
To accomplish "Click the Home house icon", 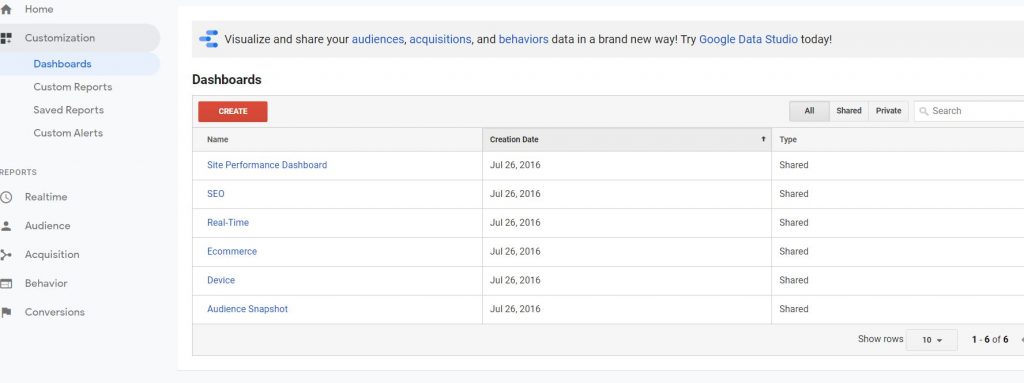I will tap(7, 10).
